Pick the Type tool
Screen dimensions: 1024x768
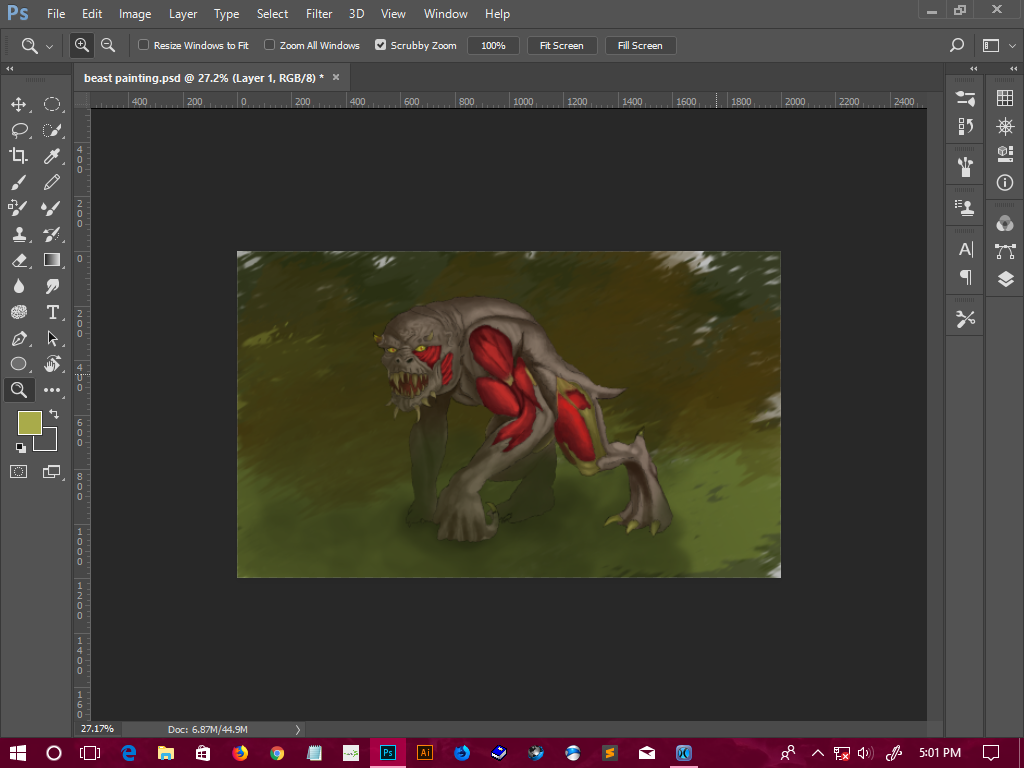[52, 312]
